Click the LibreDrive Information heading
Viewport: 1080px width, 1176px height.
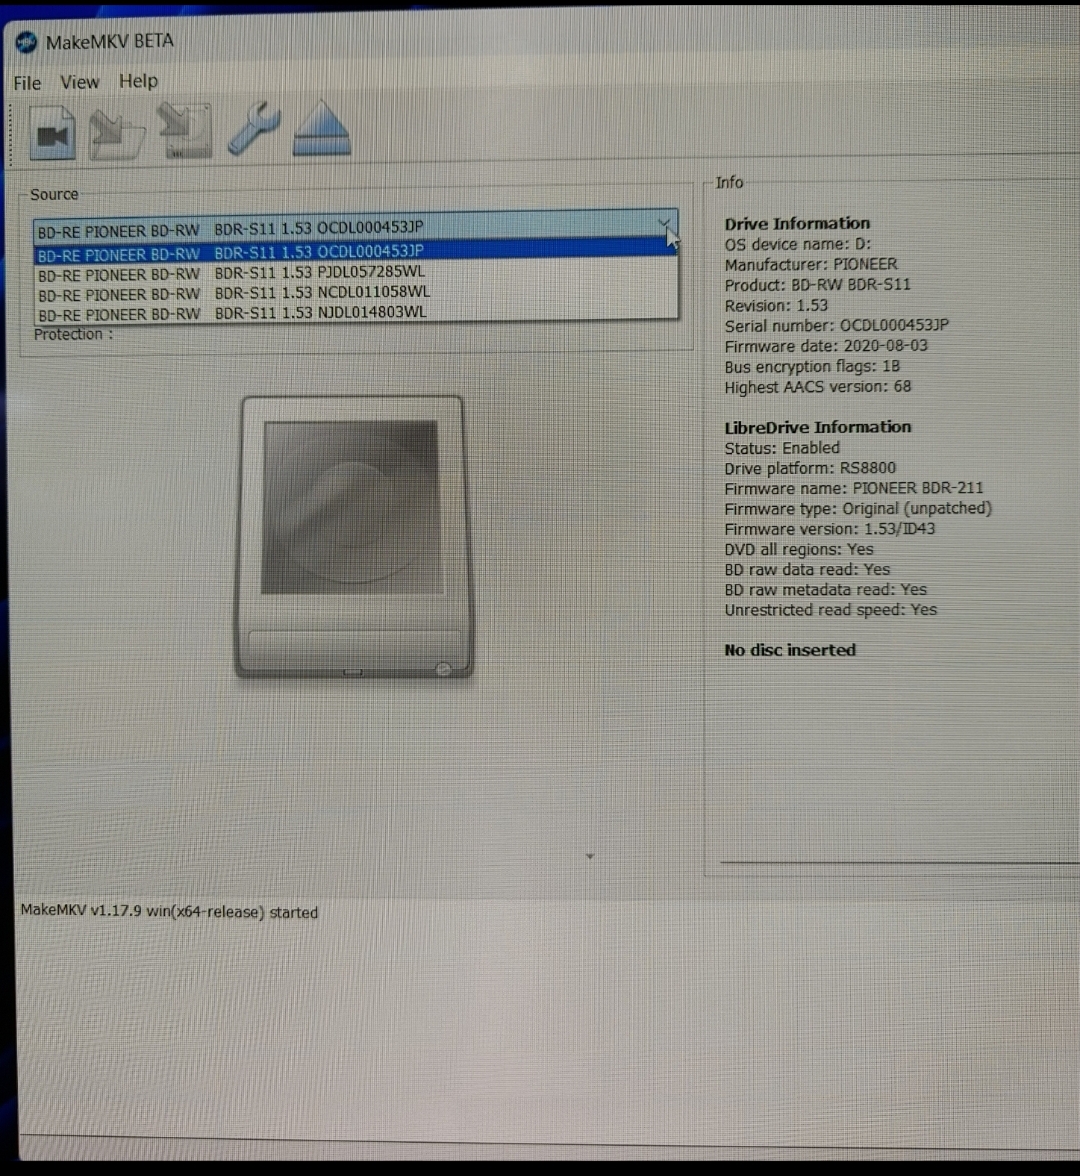(818, 428)
